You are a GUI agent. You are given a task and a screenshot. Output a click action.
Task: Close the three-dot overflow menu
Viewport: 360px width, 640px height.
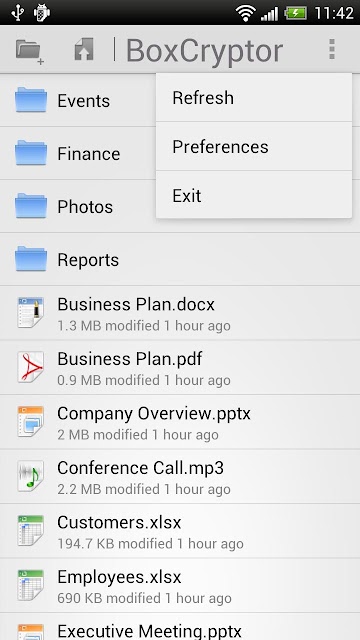coord(332,49)
